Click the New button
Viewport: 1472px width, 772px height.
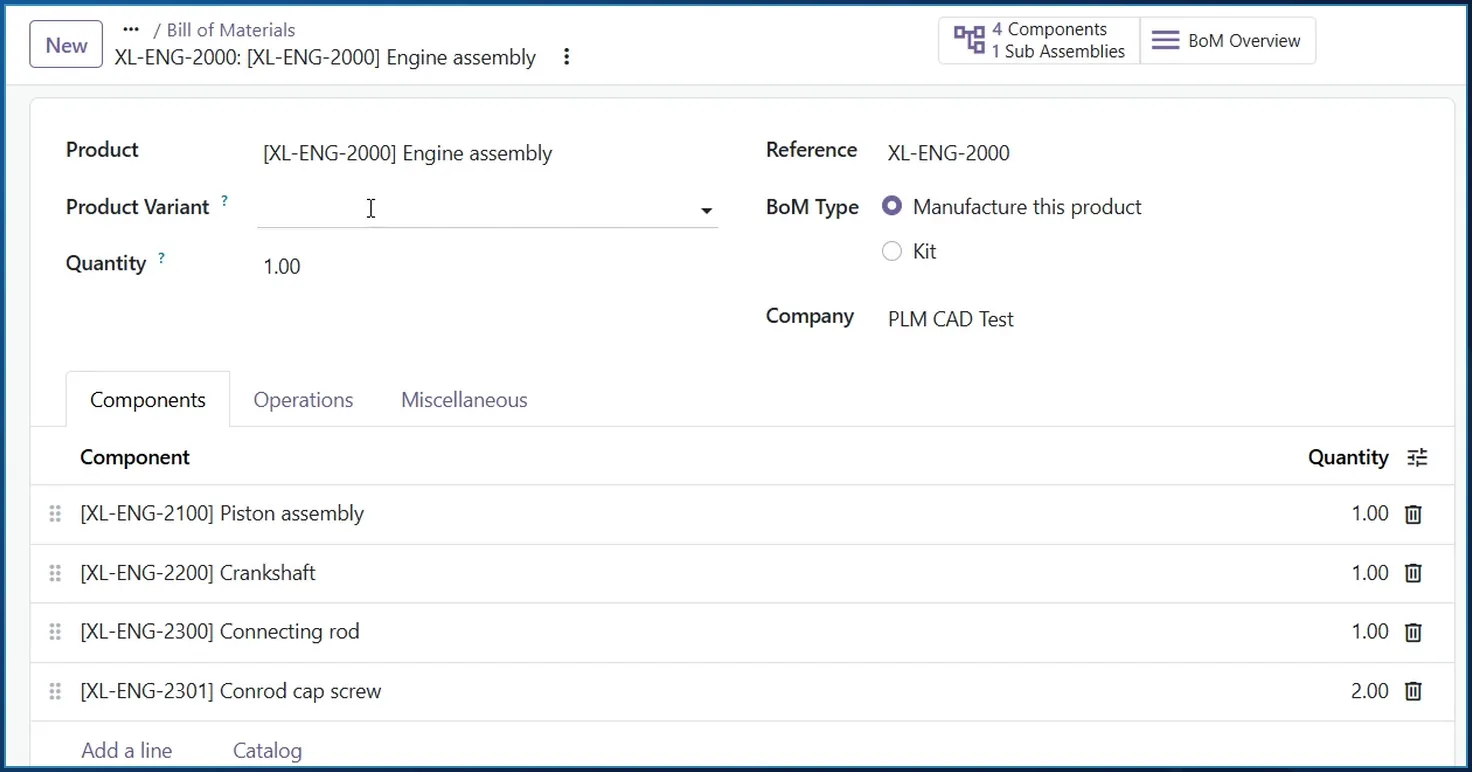[66, 45]
